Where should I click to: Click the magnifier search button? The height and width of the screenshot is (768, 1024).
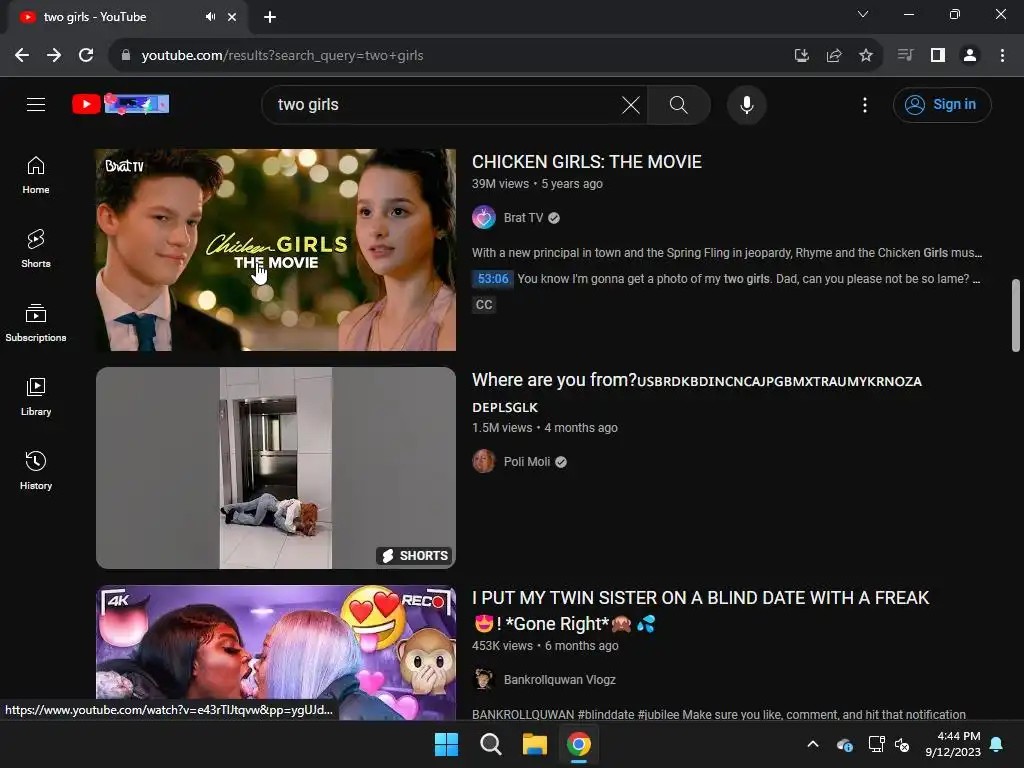pos(679,104)
